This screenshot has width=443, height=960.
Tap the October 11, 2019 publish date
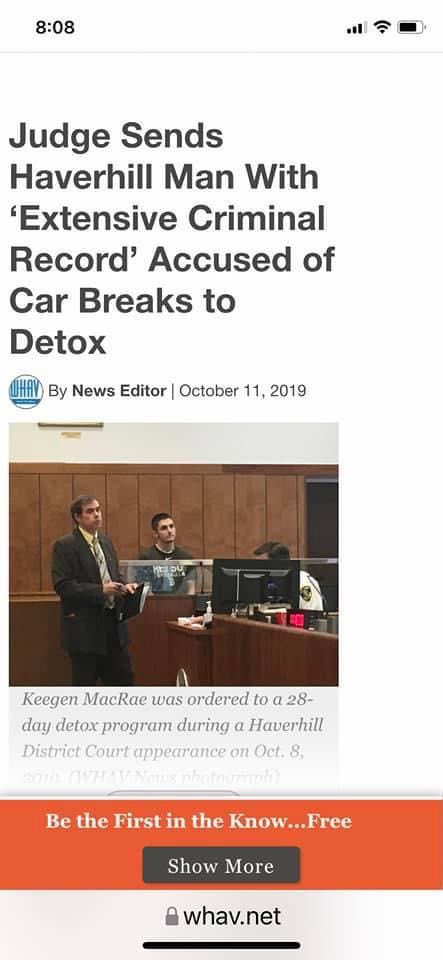coord(242,391)
